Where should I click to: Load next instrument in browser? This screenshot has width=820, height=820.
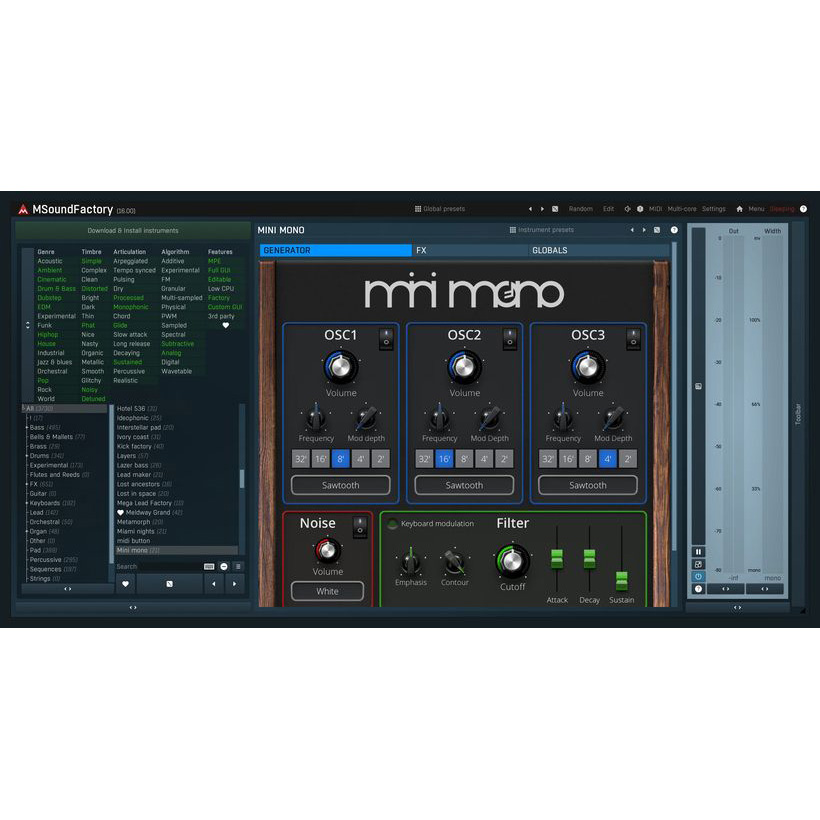(234, 584)
